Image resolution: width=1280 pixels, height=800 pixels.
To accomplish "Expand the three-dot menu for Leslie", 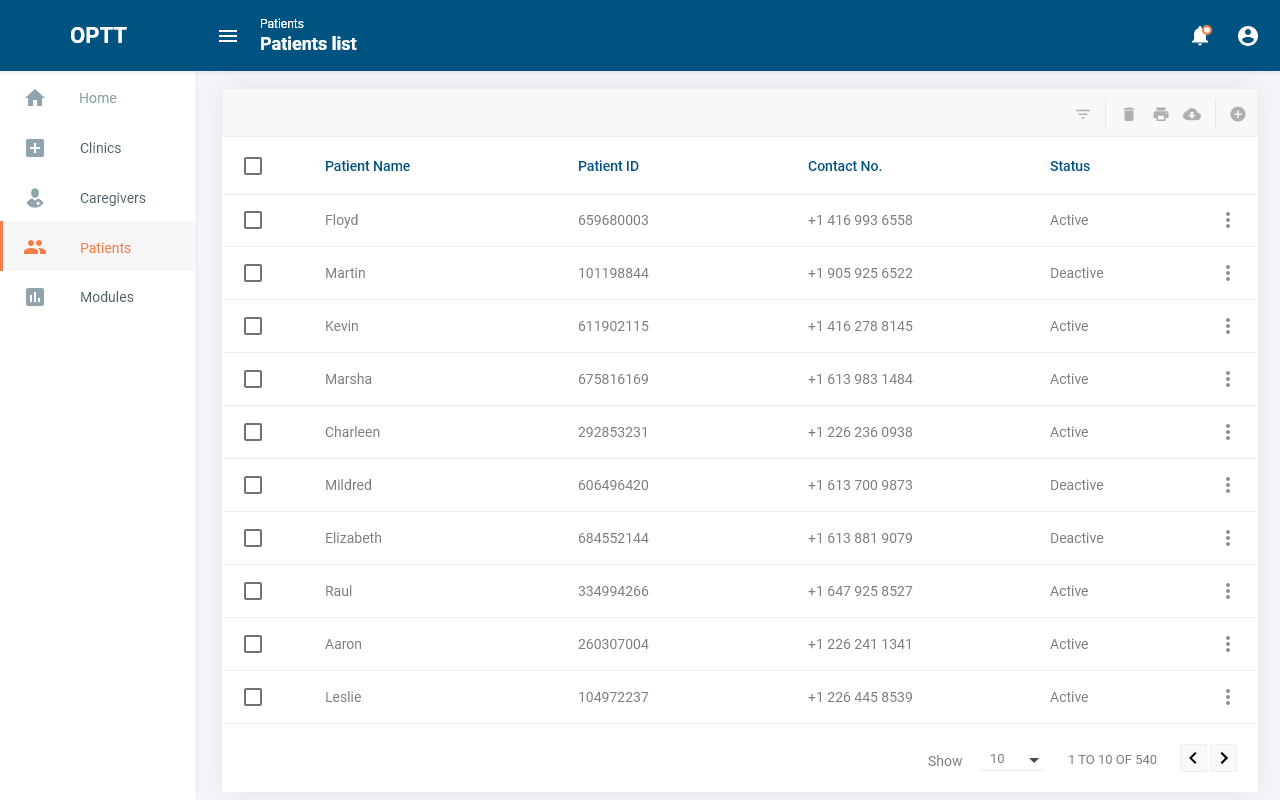I will (x=1228, y=697).
